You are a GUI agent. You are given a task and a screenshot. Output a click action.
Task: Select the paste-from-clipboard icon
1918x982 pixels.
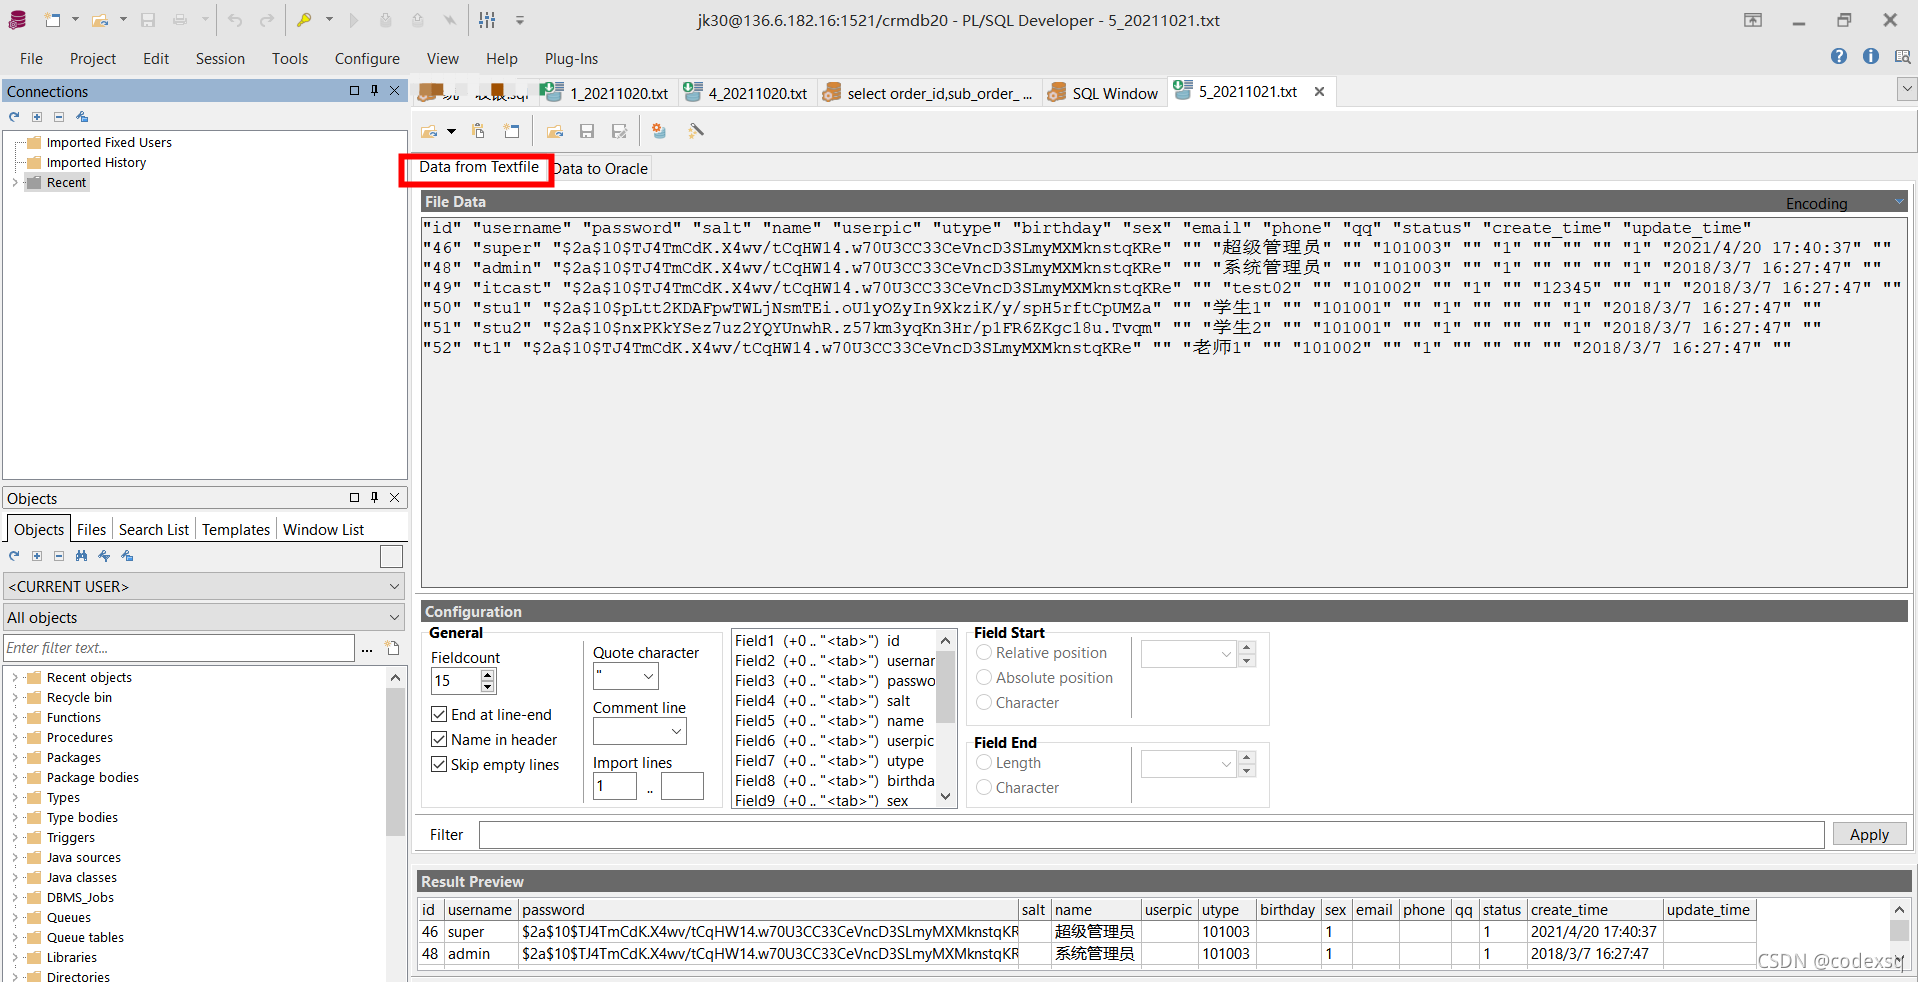[478, 130]
